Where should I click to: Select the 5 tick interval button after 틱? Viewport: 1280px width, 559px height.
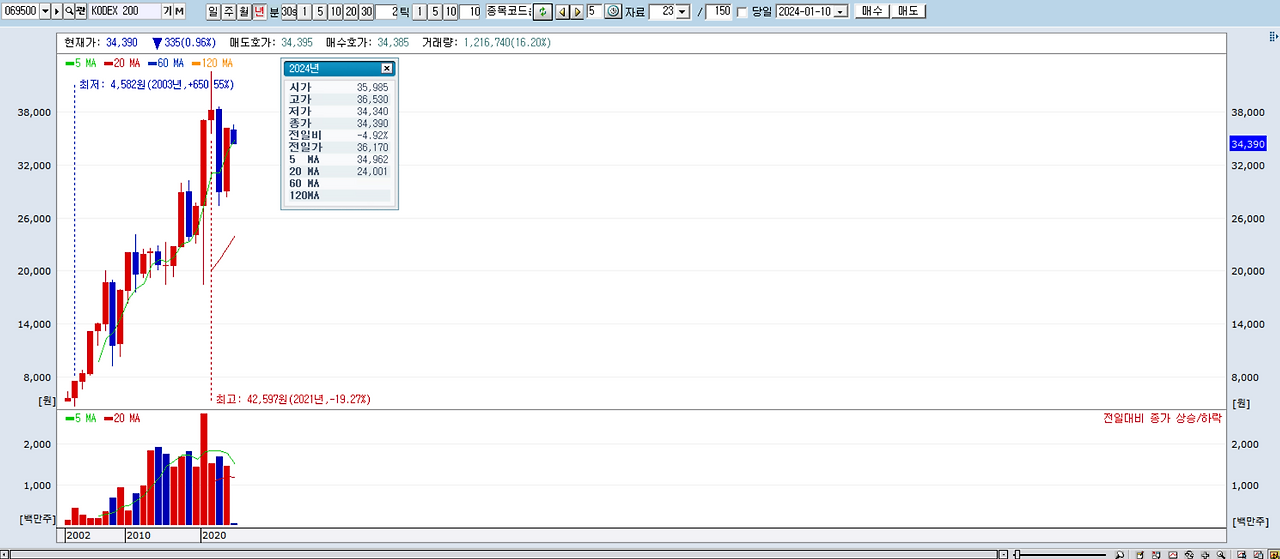[x=435, y=11]
